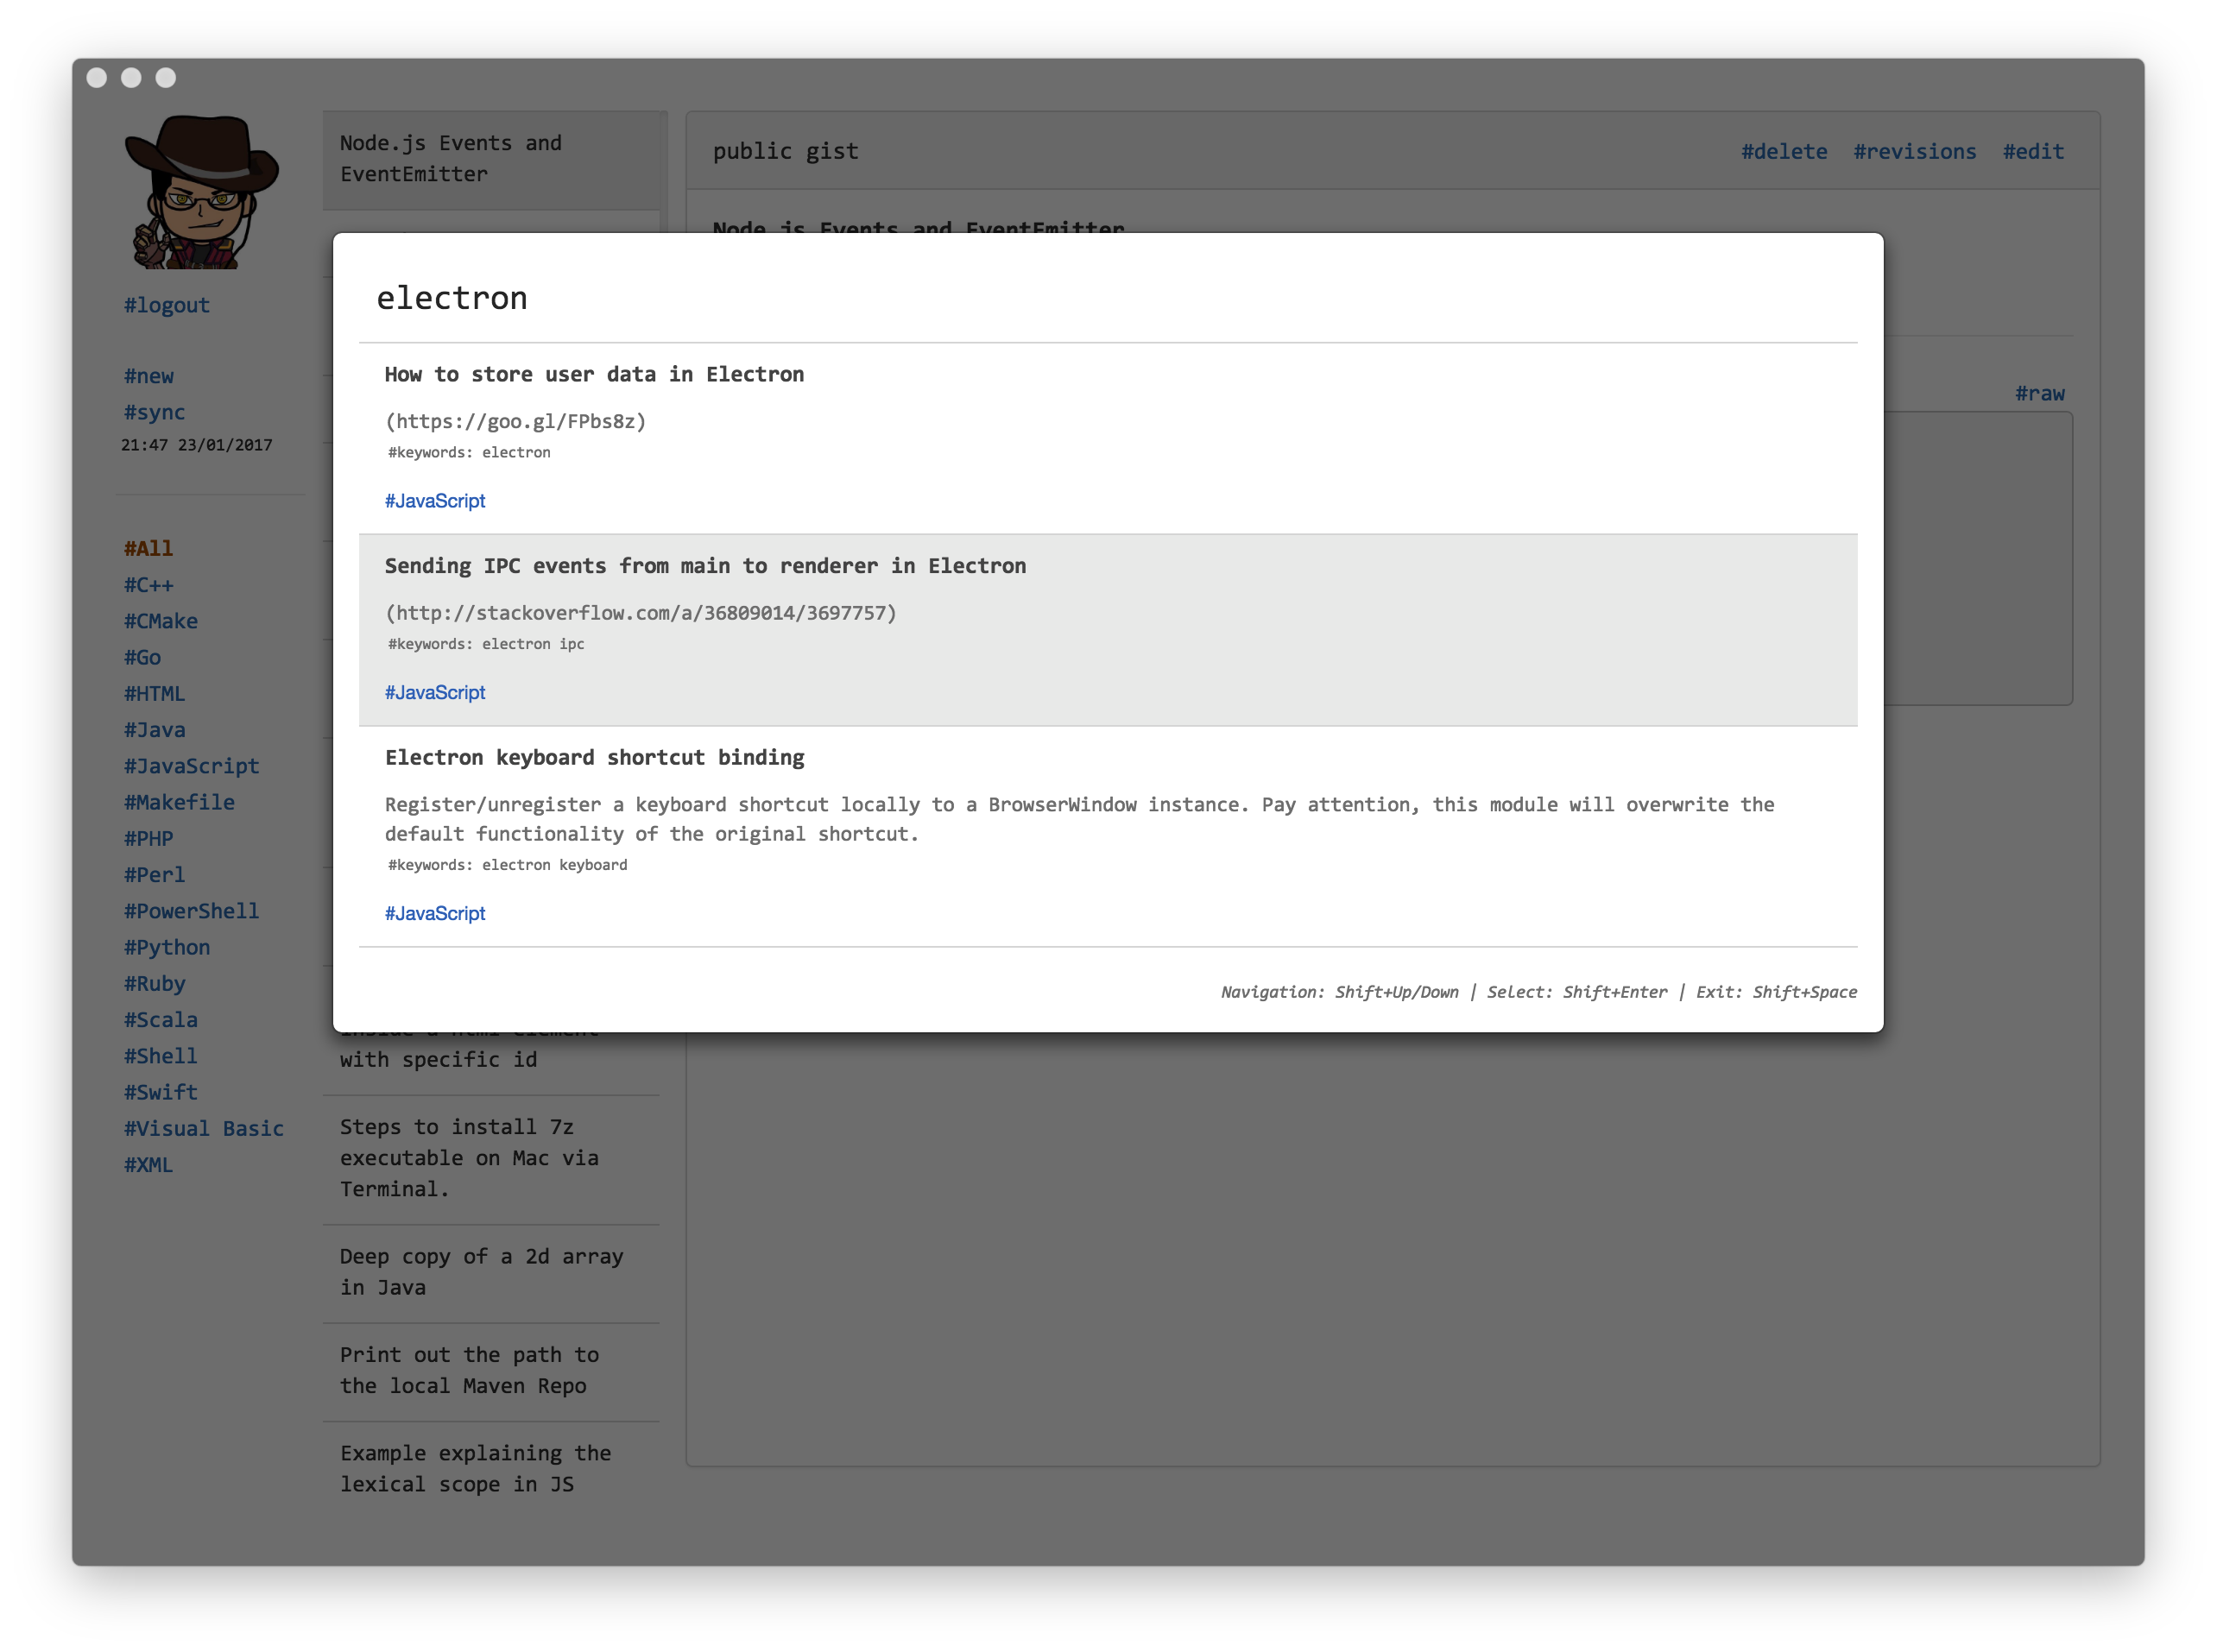Select the 'Sending IPC events' search result

point(705,566)
